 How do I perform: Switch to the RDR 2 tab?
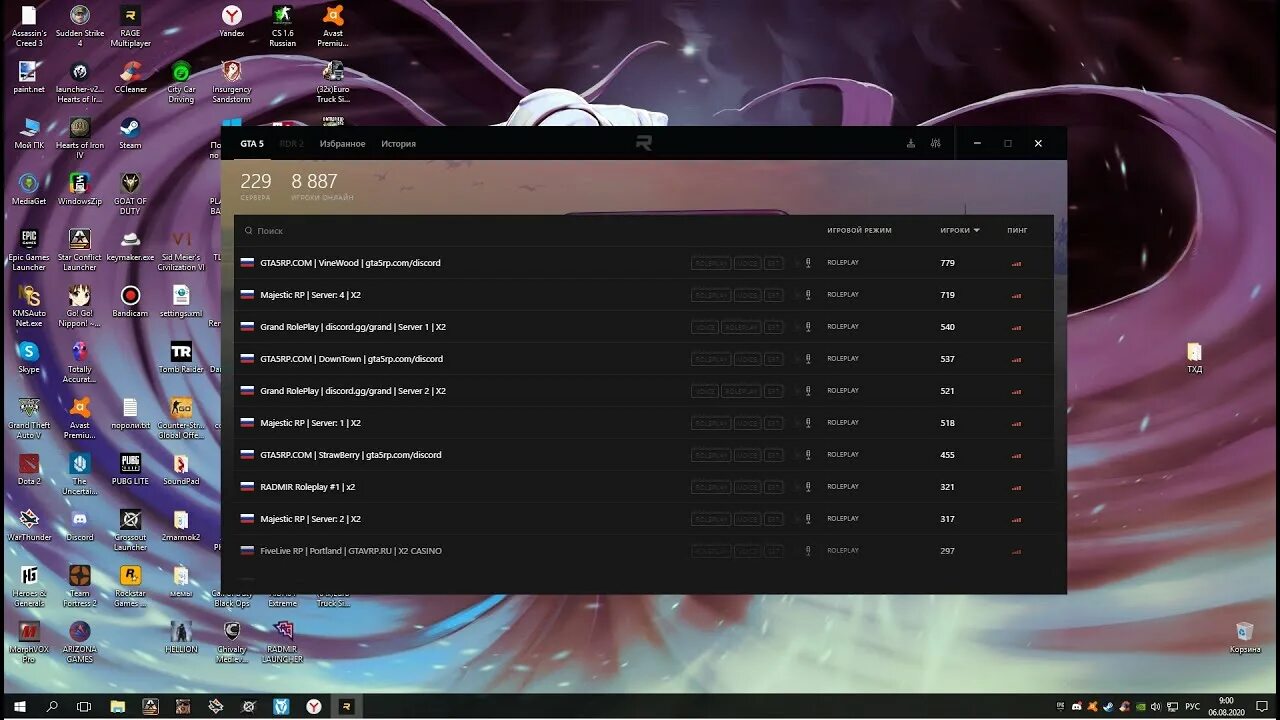pos(292,144)
